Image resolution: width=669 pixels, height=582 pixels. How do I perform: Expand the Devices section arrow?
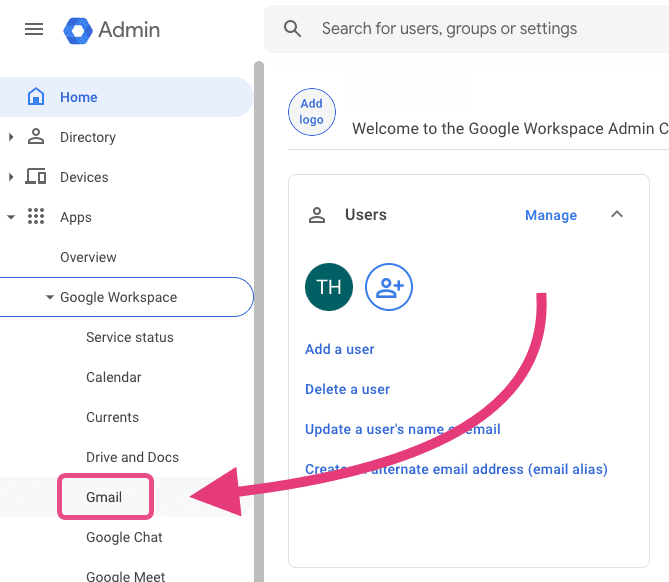pyautogui.click(x=11, y=177)
